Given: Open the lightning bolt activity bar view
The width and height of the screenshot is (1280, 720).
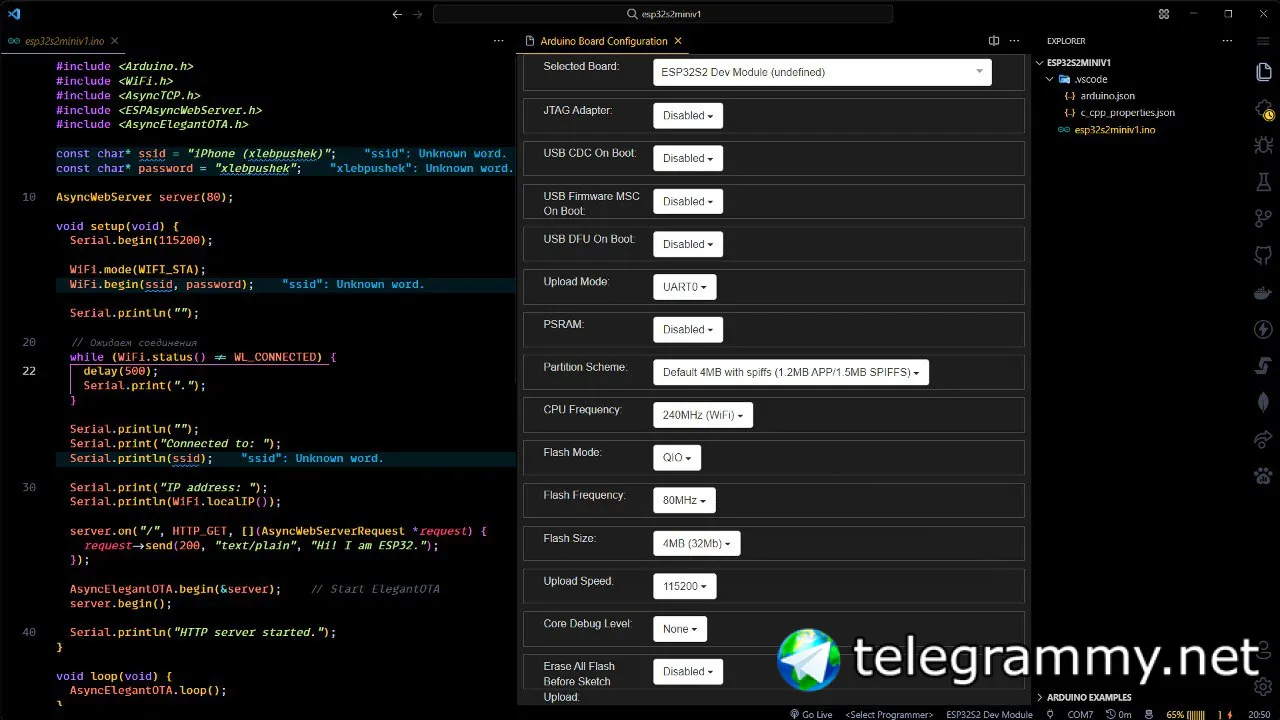Looking at the screenshot, I should 1263,329.
